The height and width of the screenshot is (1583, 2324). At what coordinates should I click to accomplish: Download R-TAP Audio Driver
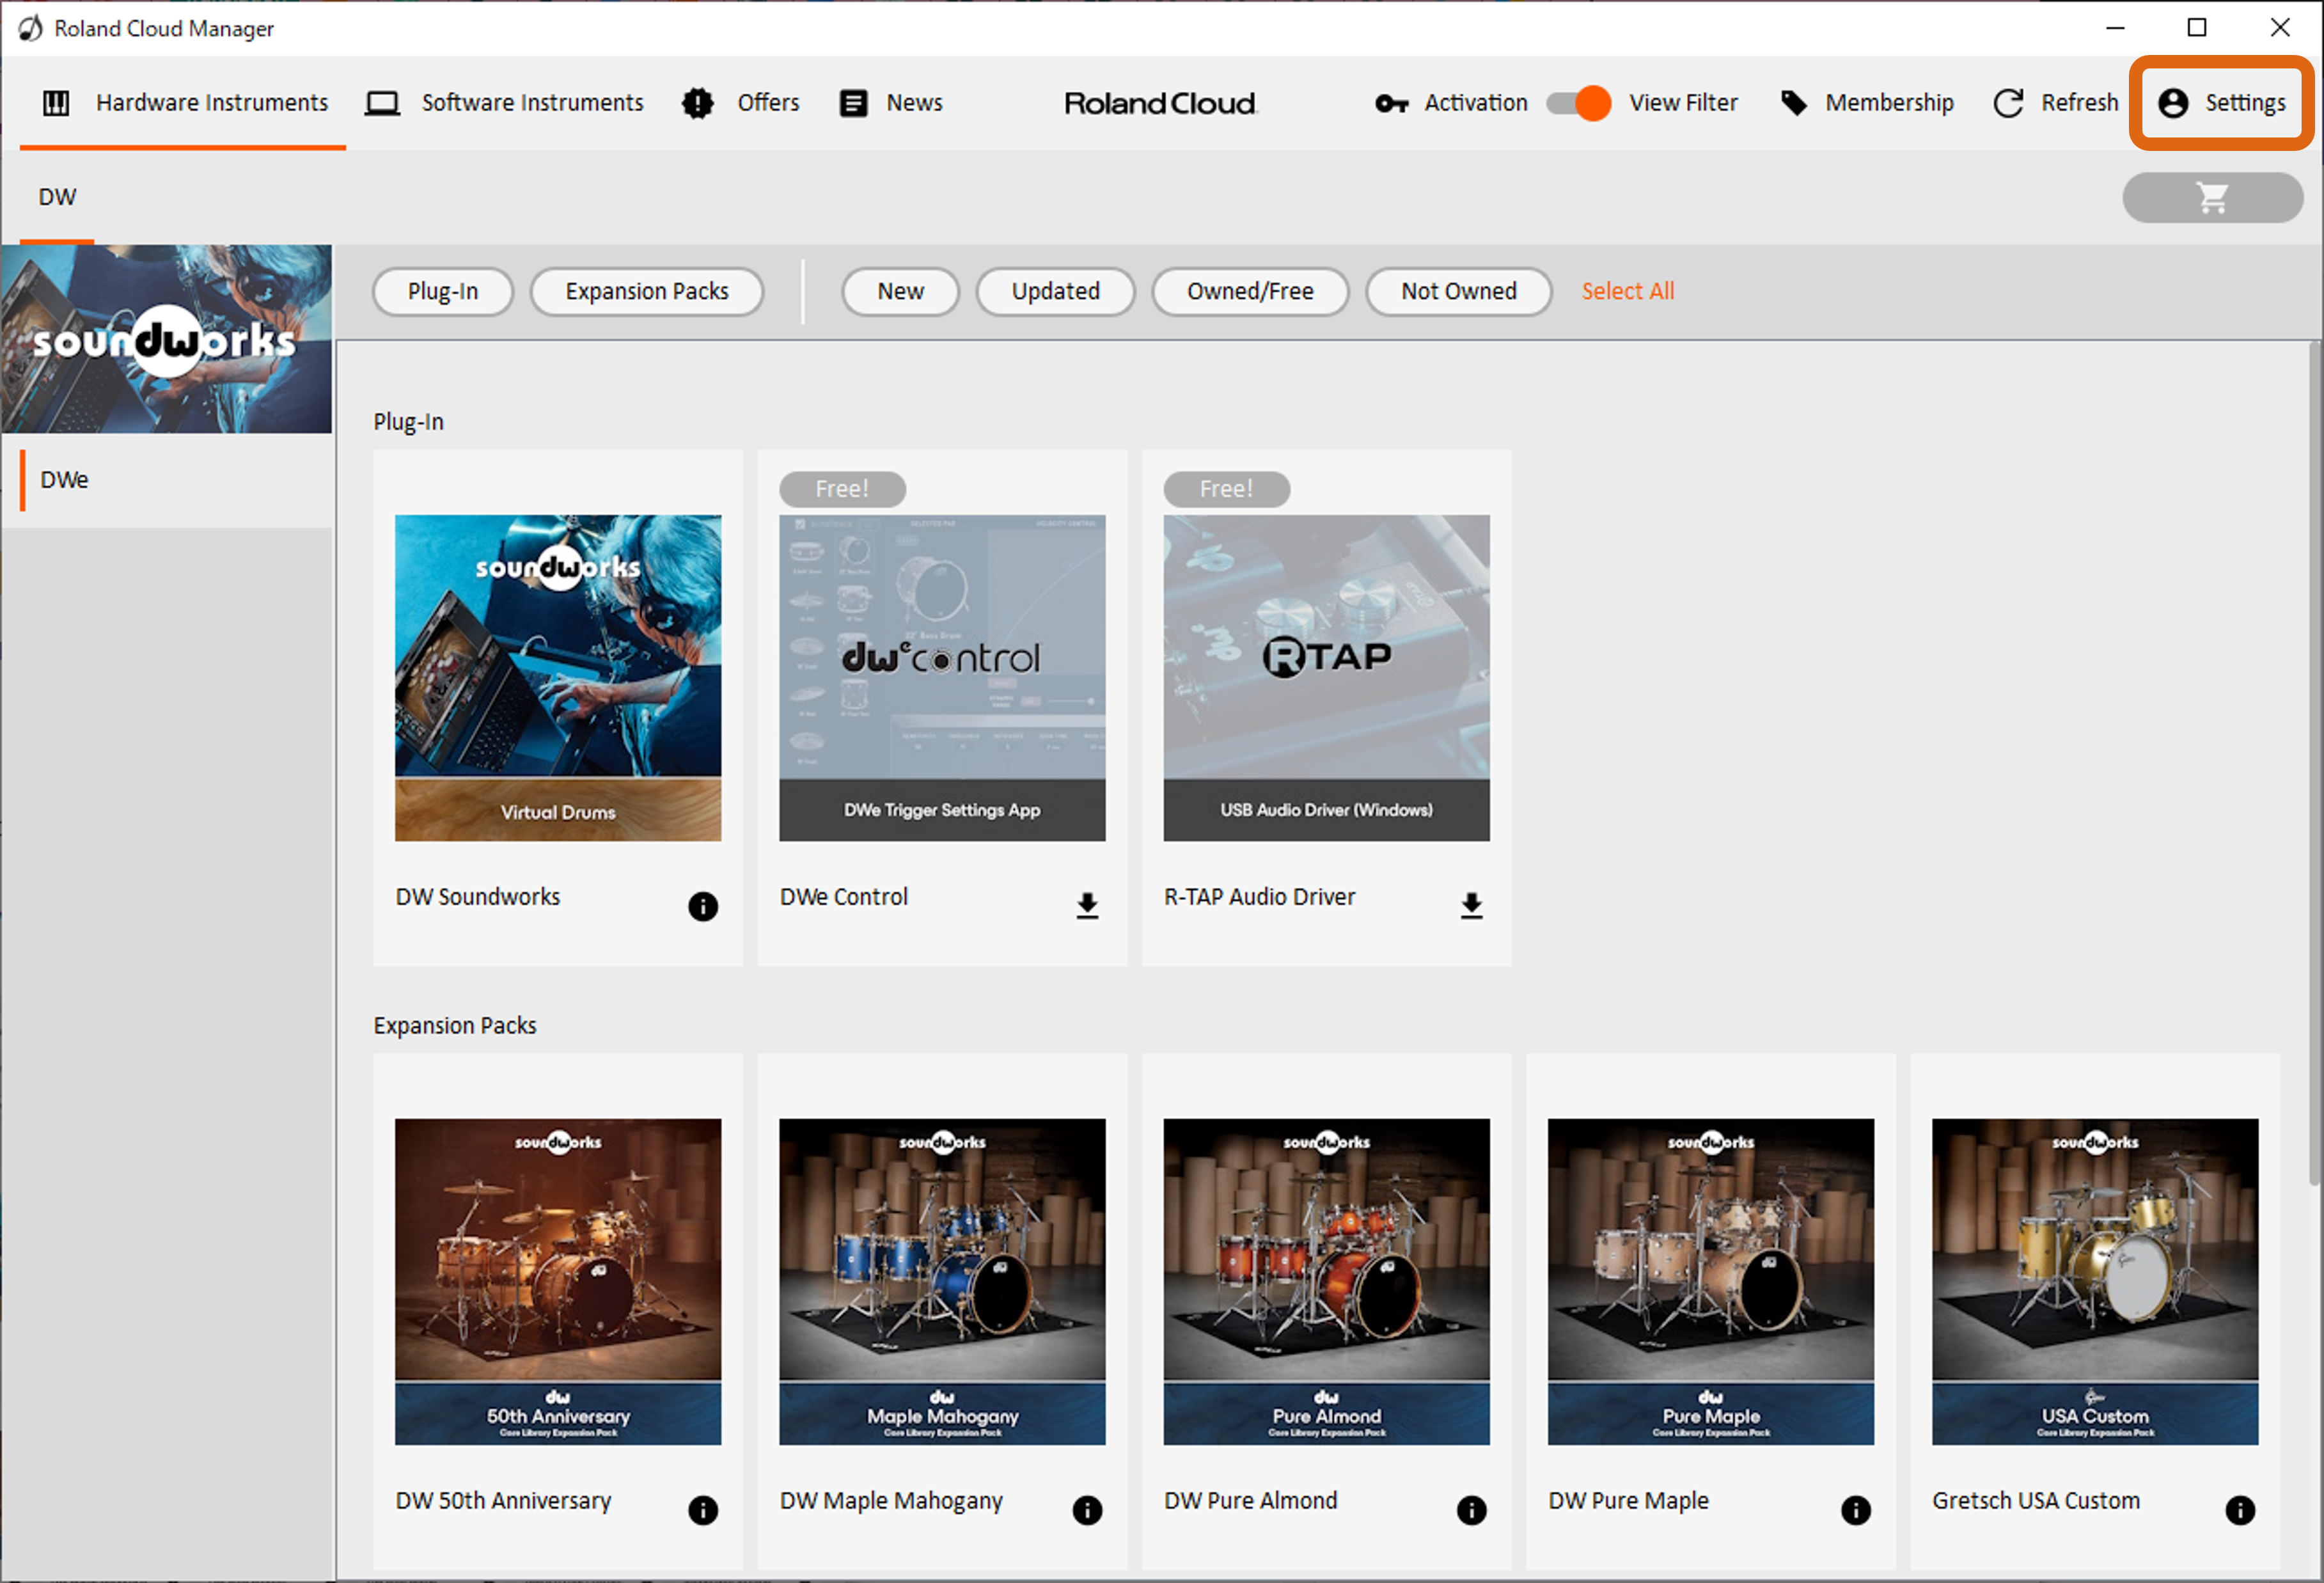1471,906
